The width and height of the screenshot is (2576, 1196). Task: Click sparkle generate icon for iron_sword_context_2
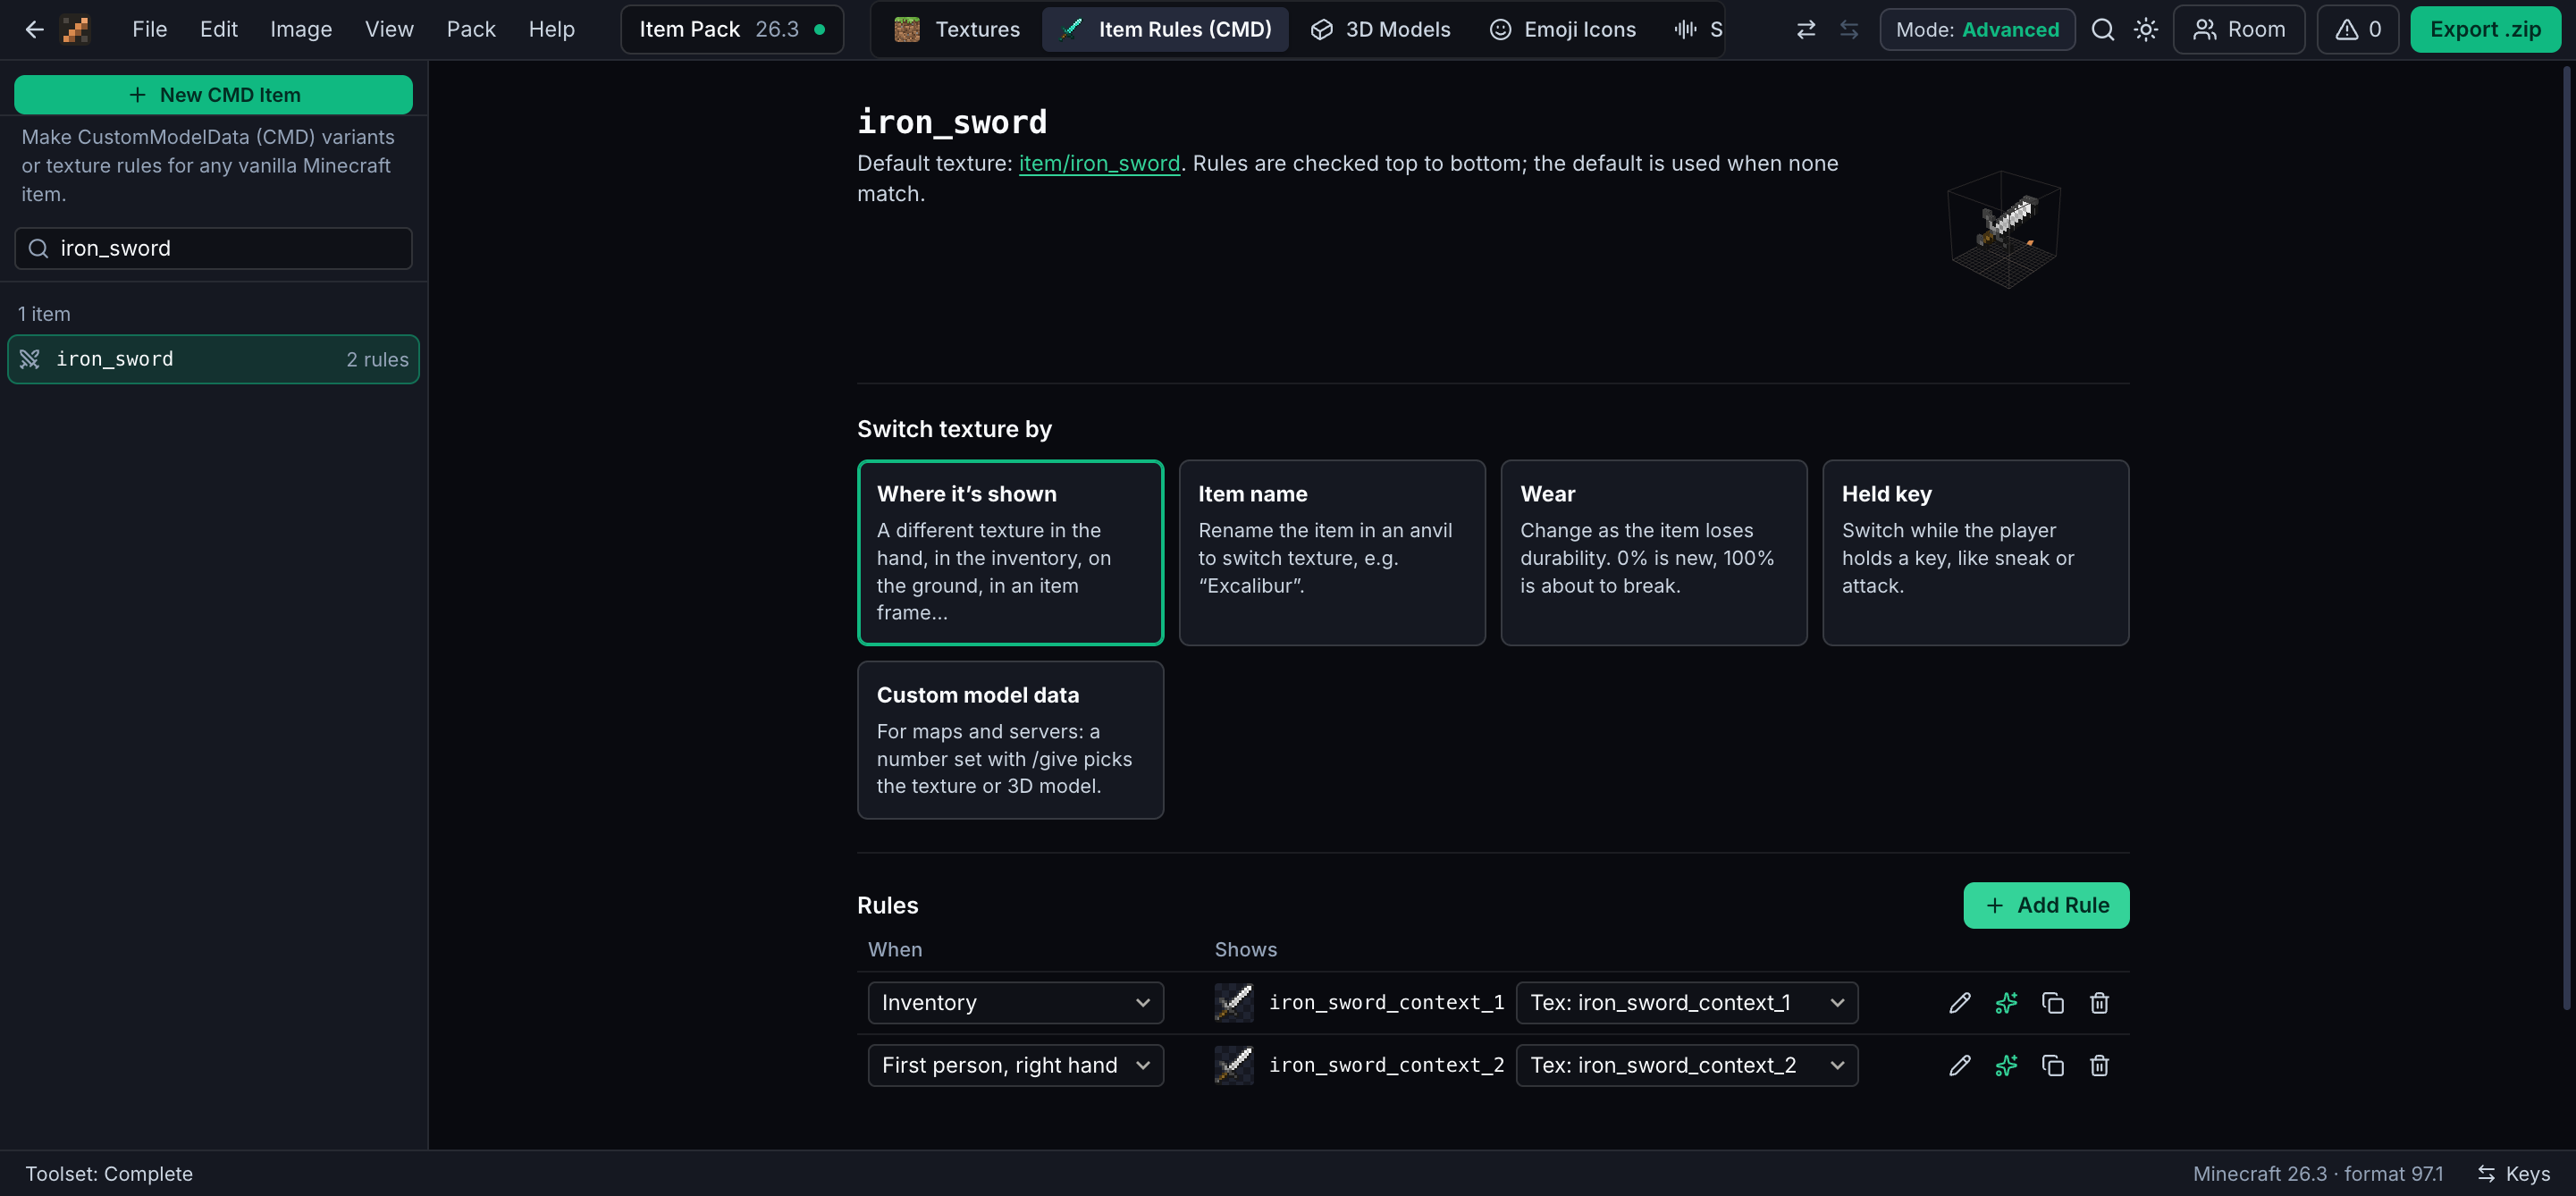coord(2006,1066)
